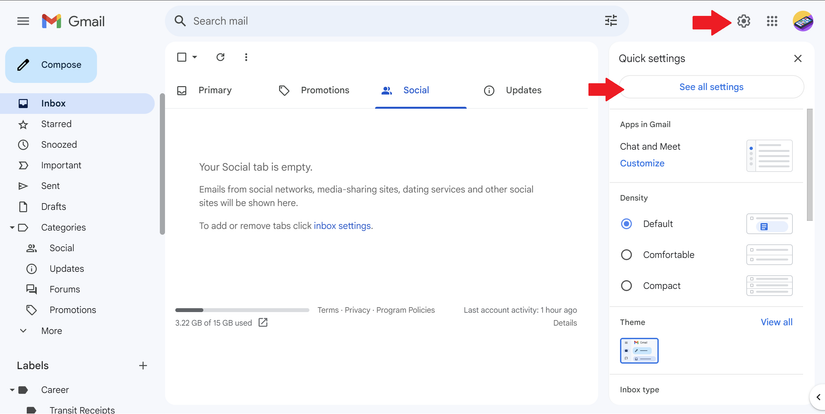Refresh the inbox mail list
This screenshot has height=414, width=825.
pyautogui.click(x=220, y=57)
